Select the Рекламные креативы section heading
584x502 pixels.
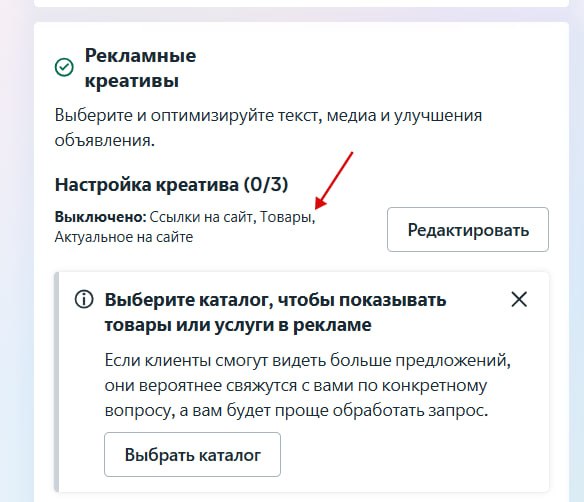point(140,68)
